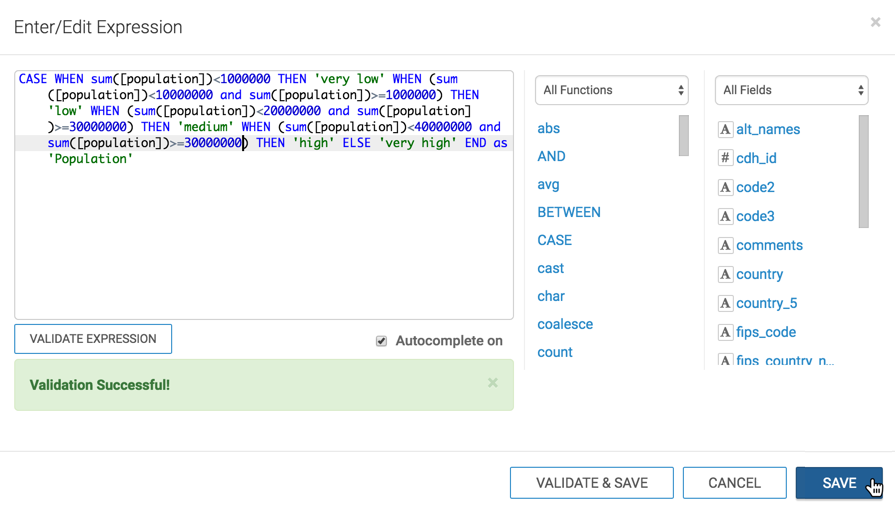895x511 pixels.
Task: Insert the CASE function from list
Action: pyautogui.click(x=554, y=240)
